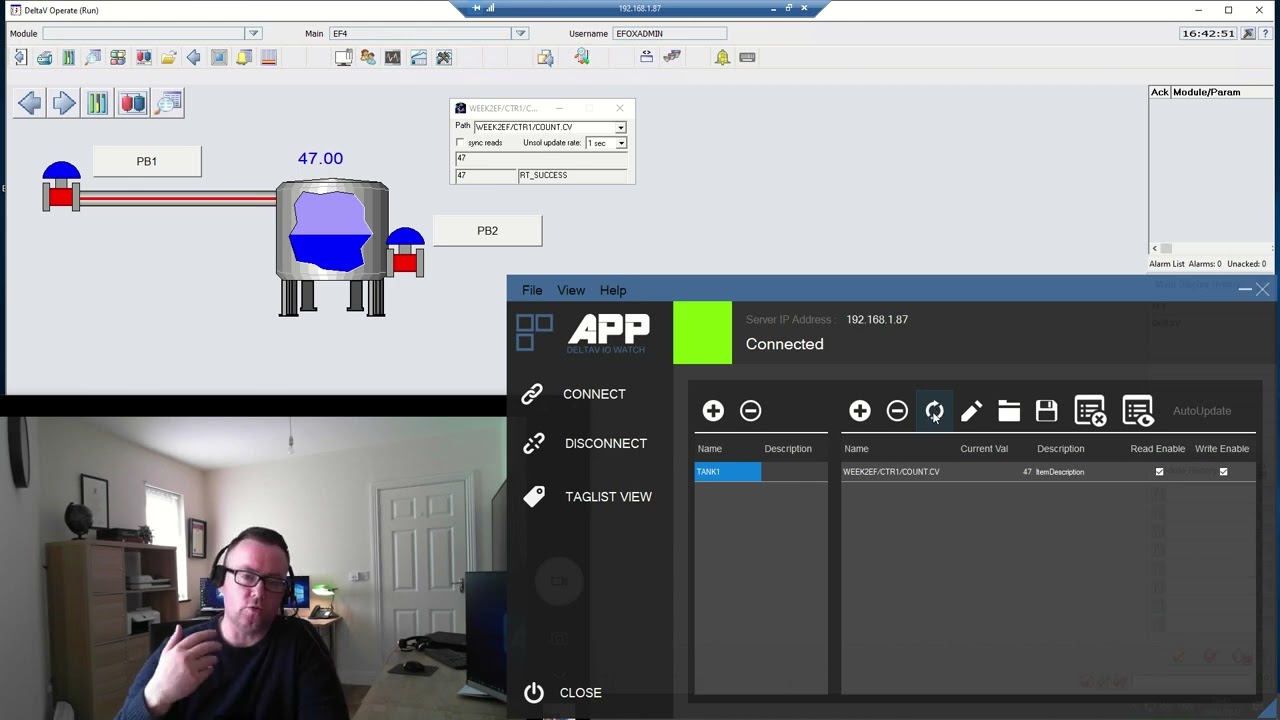Click the floppy disk save icon

[1046, 411]
